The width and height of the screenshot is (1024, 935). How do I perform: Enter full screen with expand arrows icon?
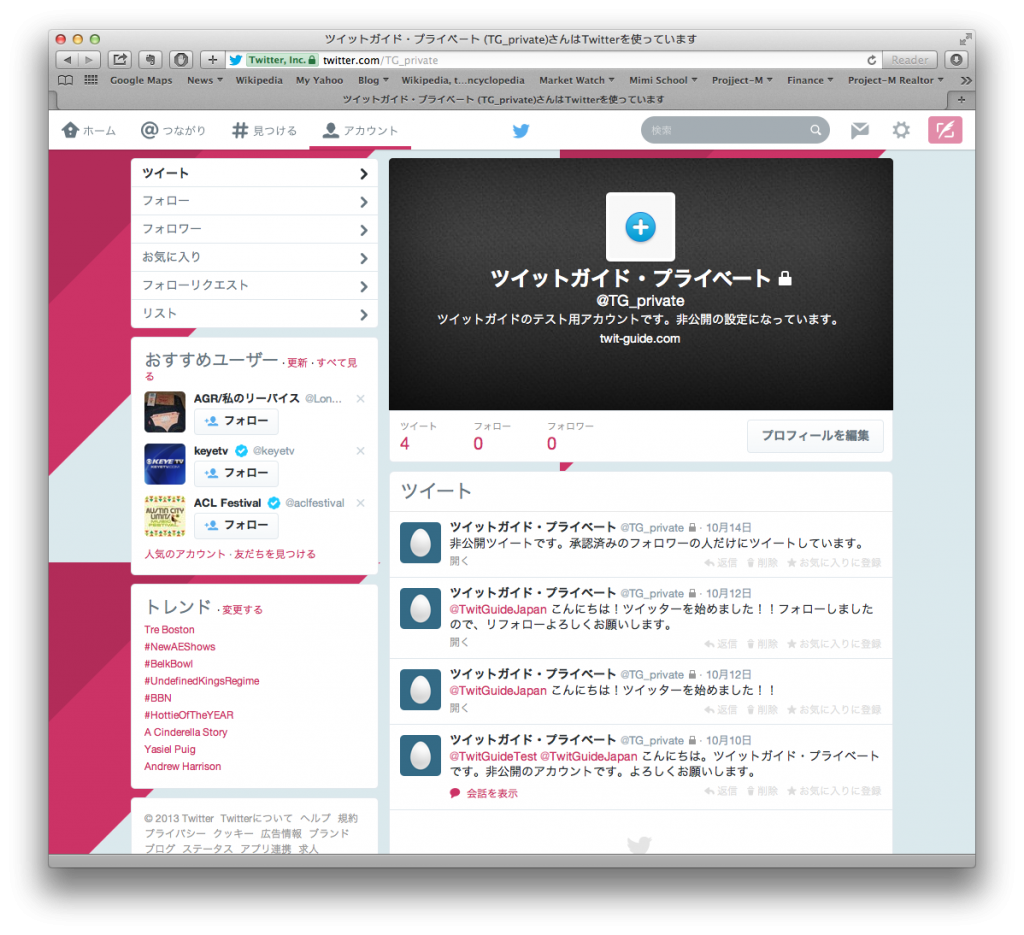[x=965, y=39]
